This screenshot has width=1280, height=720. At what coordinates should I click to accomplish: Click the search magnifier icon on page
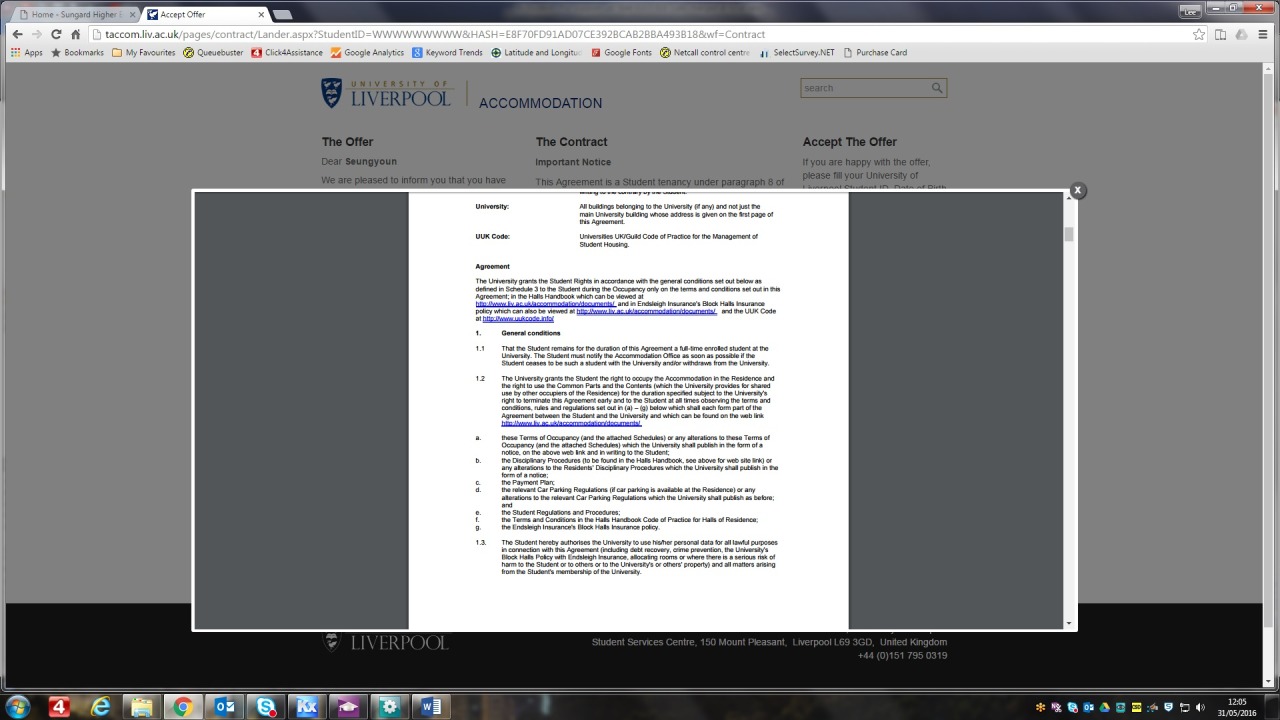[x=937, y=88]
